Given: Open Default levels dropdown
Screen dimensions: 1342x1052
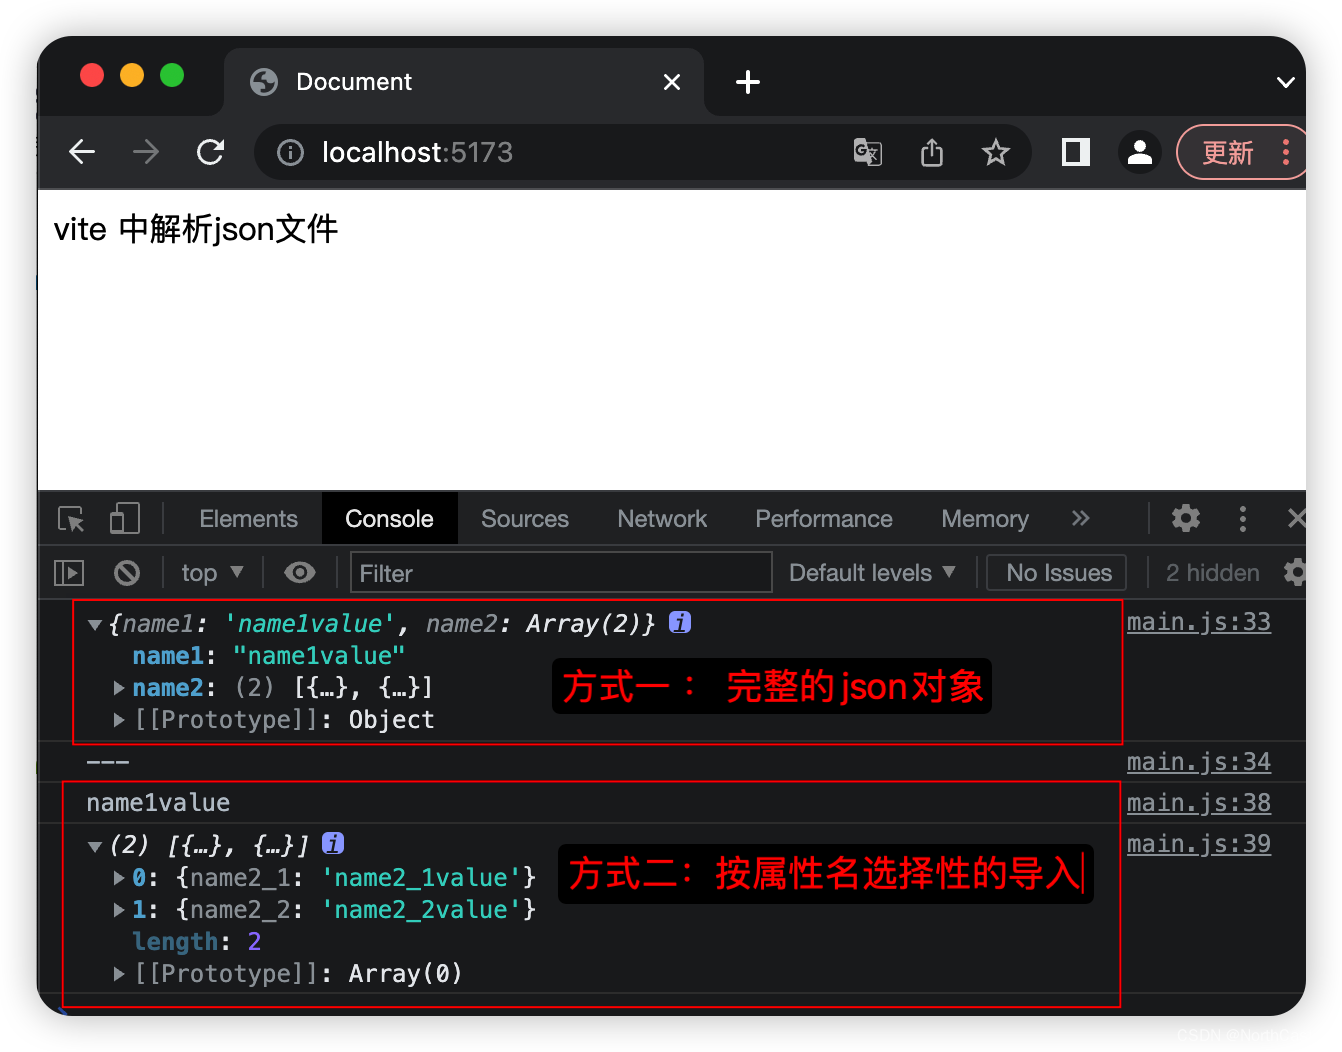Looking at the screenshot, I should point(872,573).
